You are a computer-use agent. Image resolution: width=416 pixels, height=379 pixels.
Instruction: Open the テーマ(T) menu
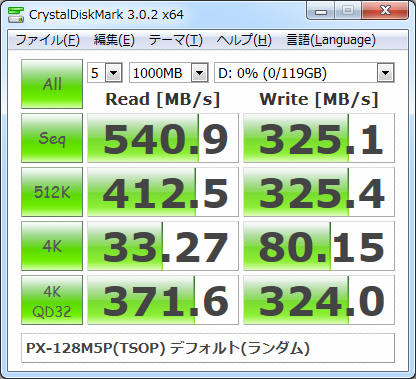(175, 40)
